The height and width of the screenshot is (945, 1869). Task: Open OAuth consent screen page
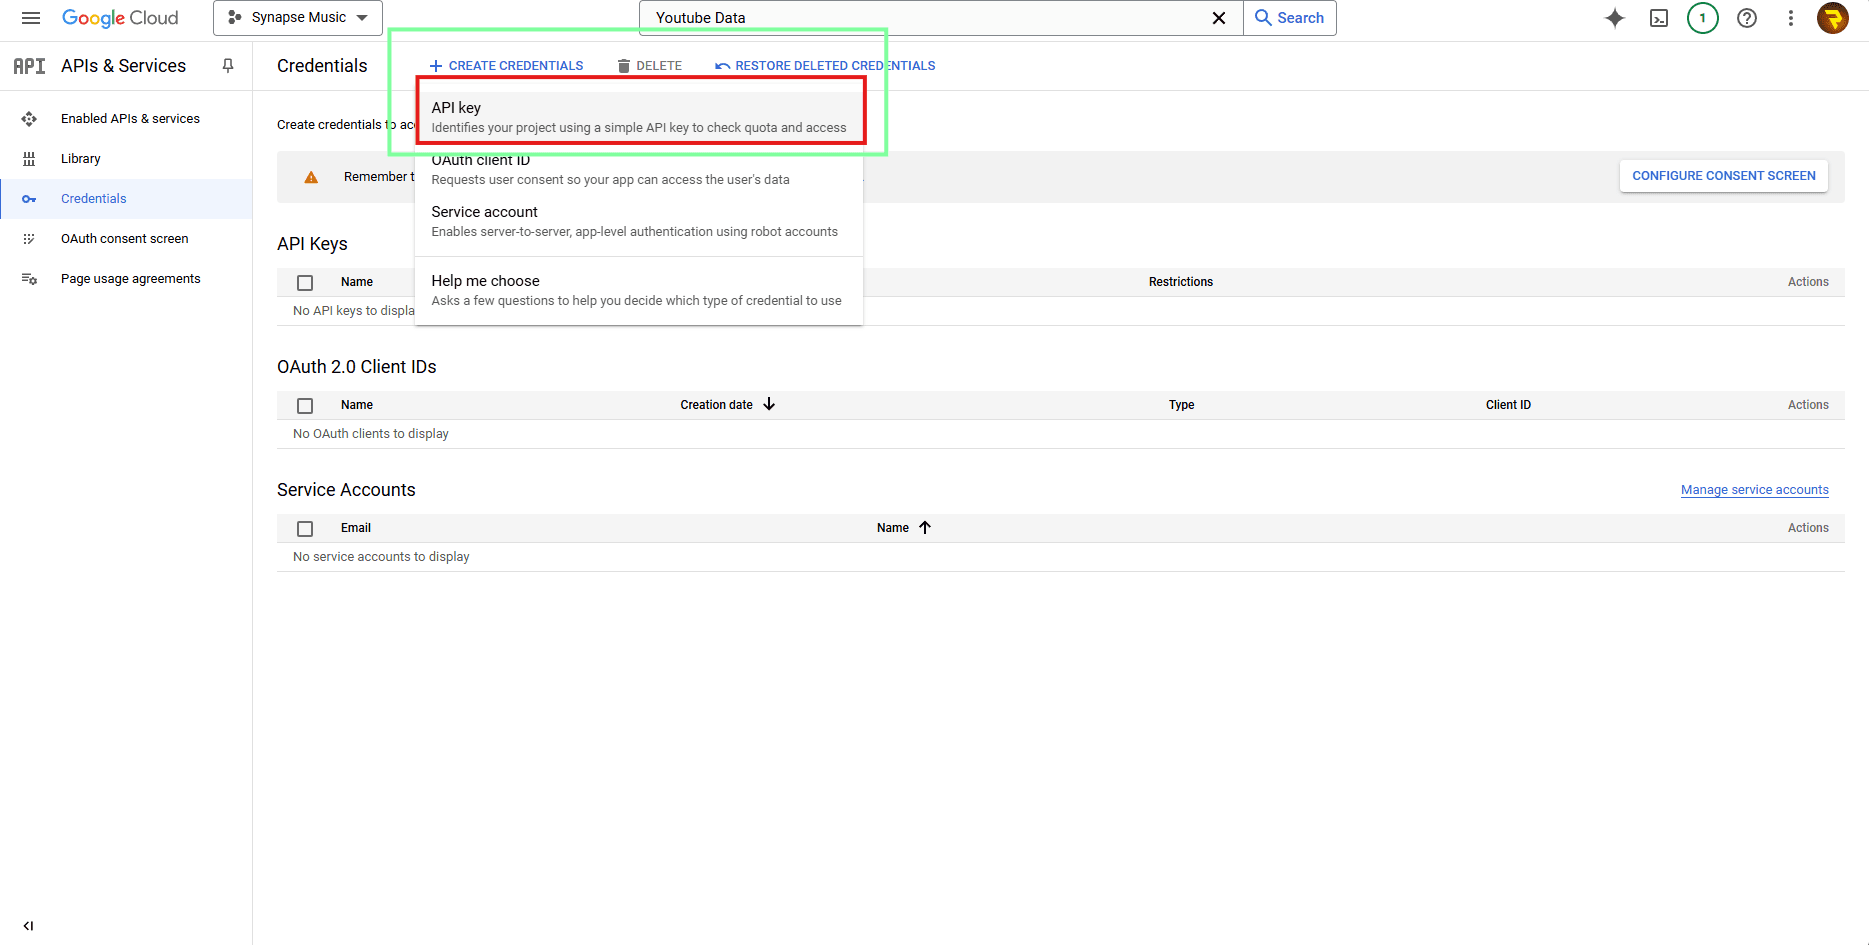point(126,239)
